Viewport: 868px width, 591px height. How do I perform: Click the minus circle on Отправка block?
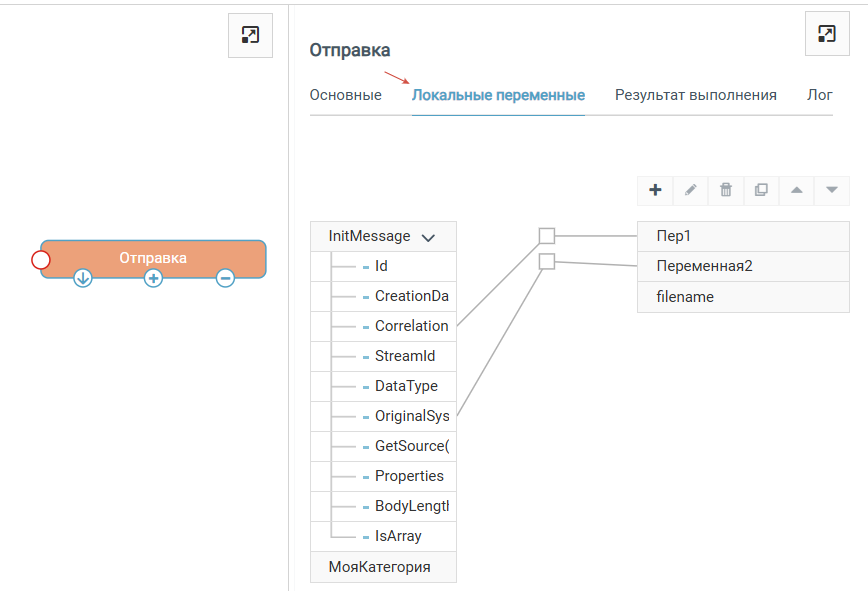point(226,278)
